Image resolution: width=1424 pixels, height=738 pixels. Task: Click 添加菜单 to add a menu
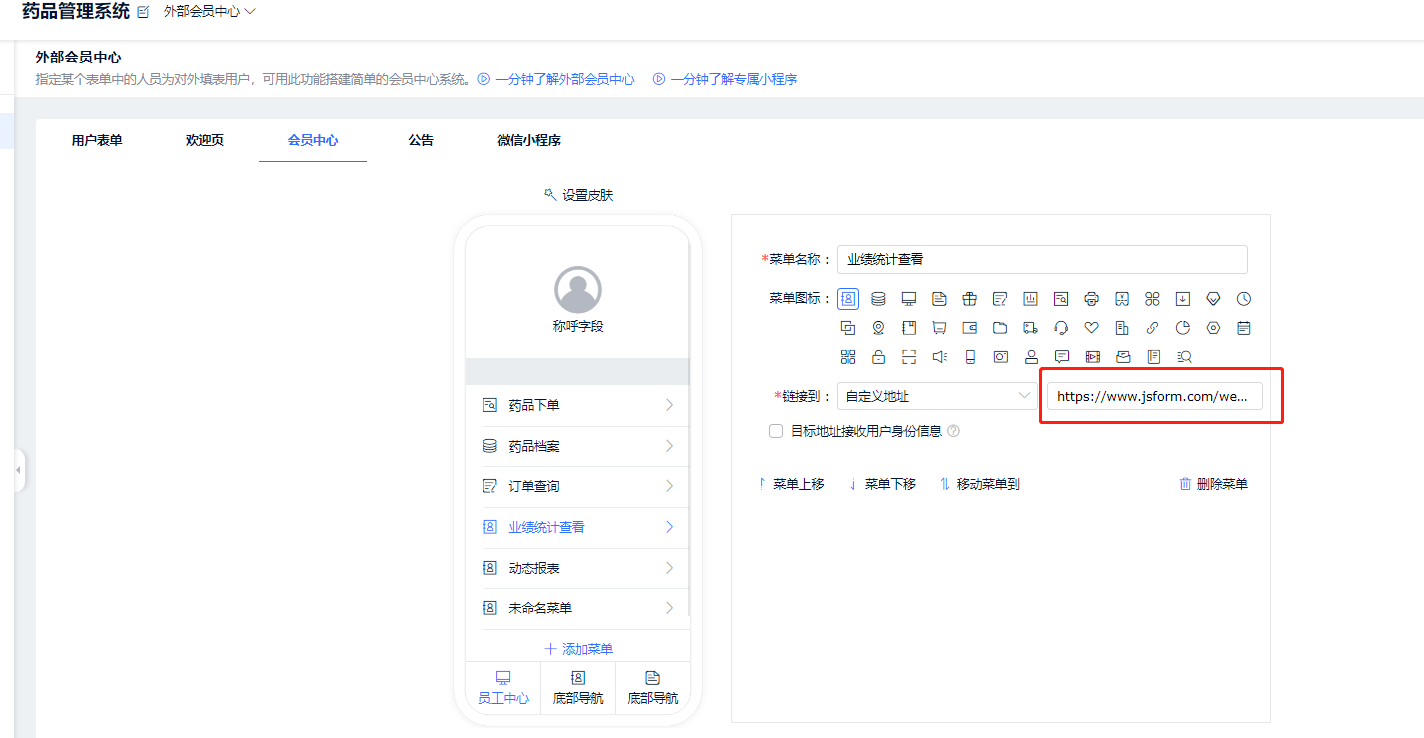[x=578, y=649]
